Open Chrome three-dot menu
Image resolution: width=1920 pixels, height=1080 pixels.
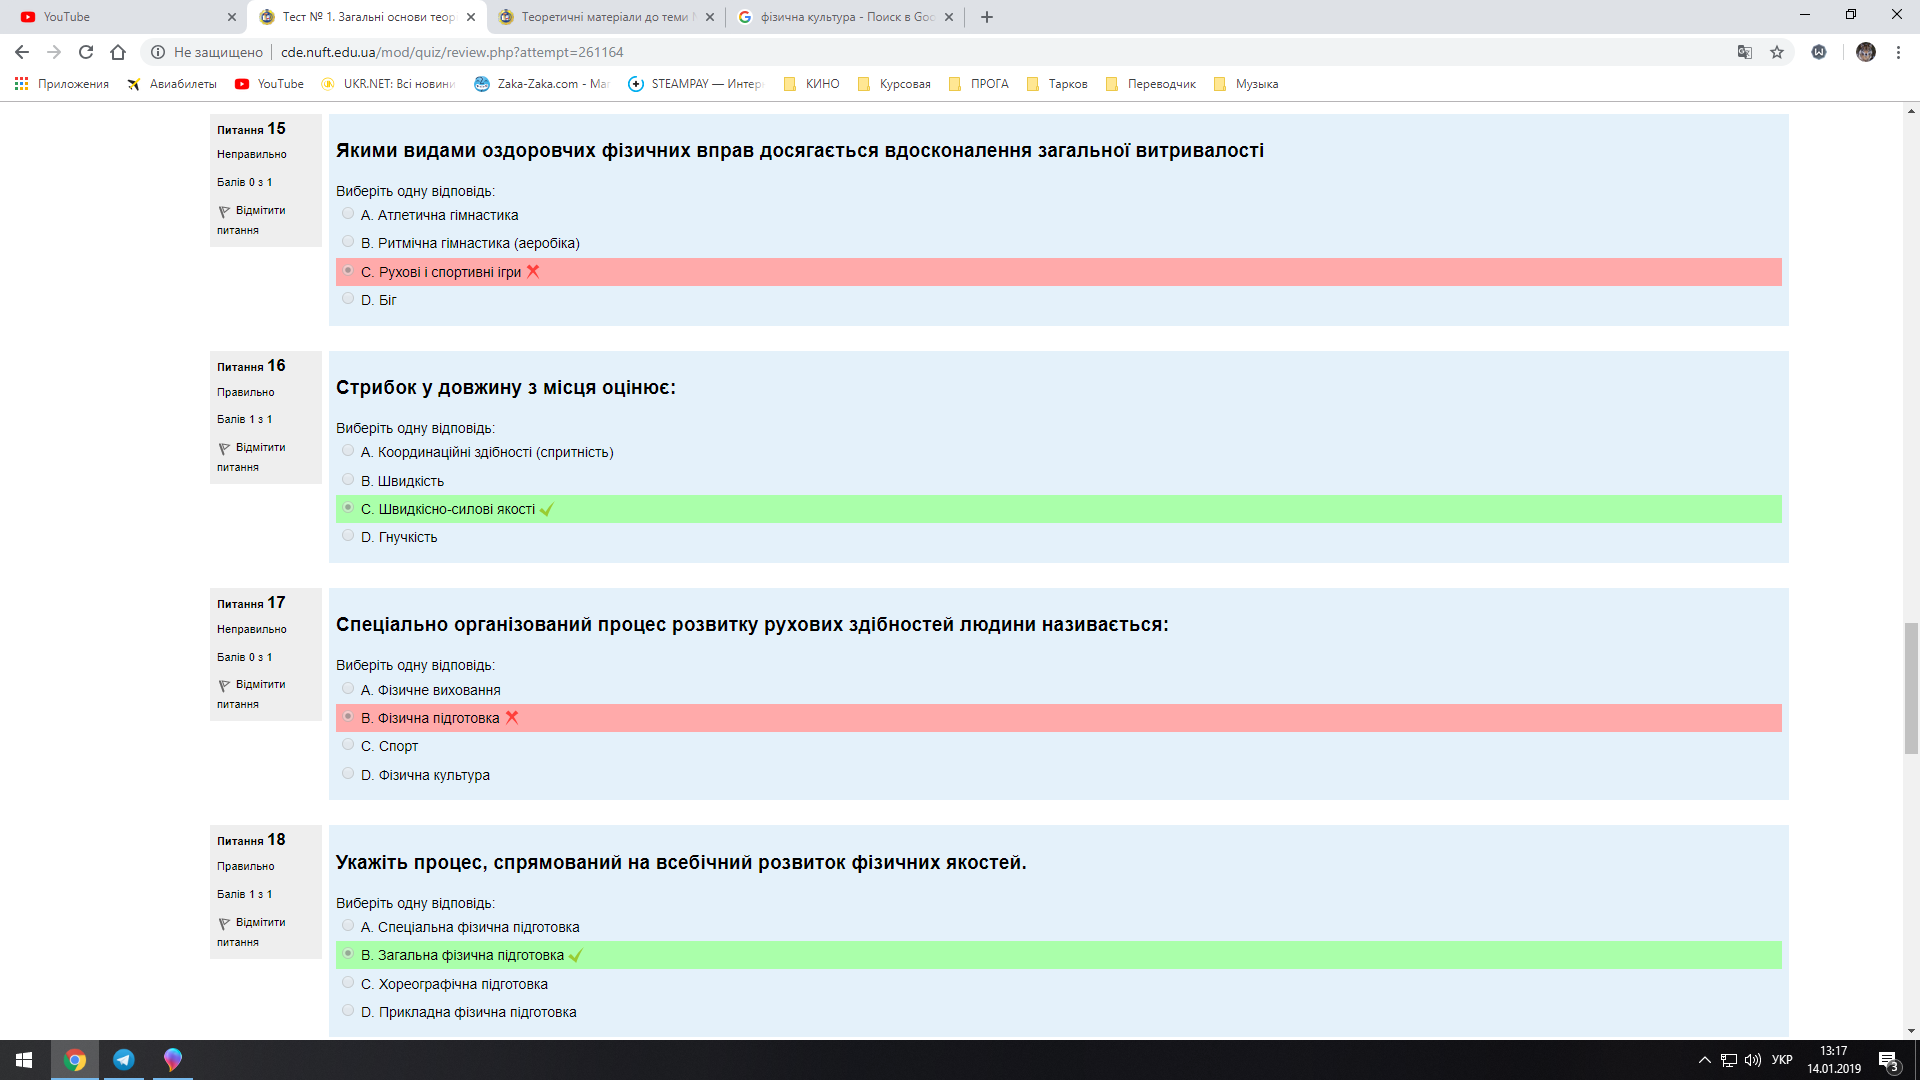click(1898, 52)
